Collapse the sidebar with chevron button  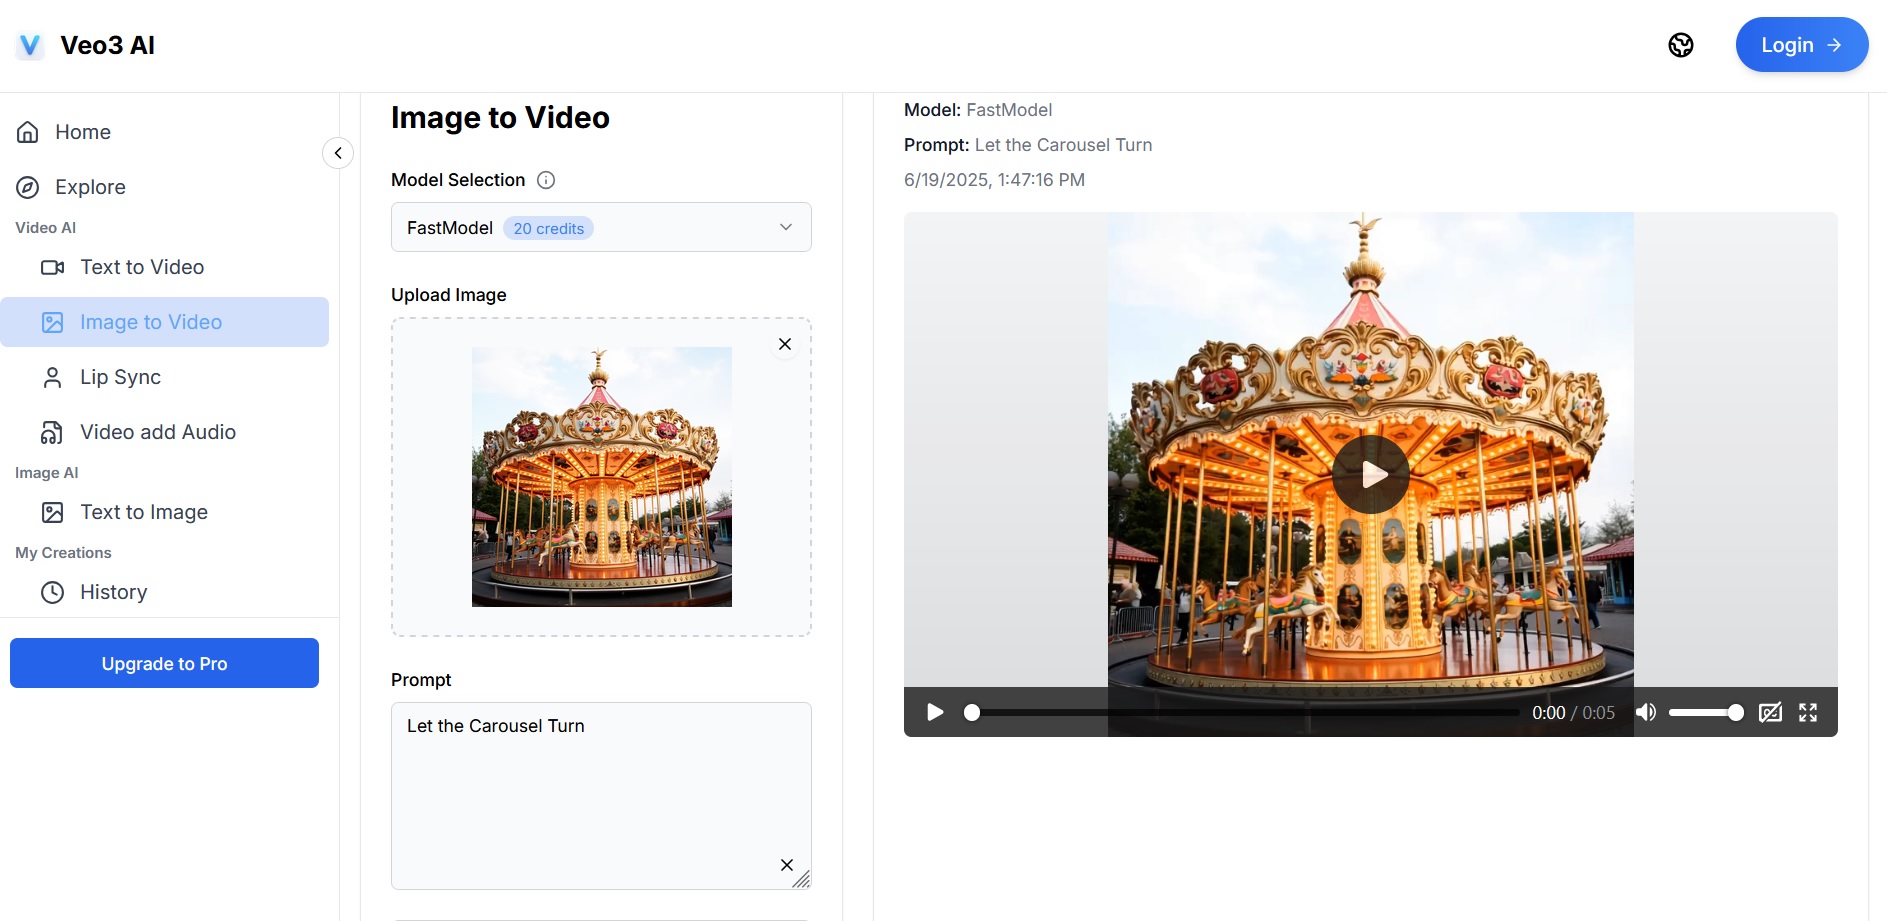(x=338, y=153)
